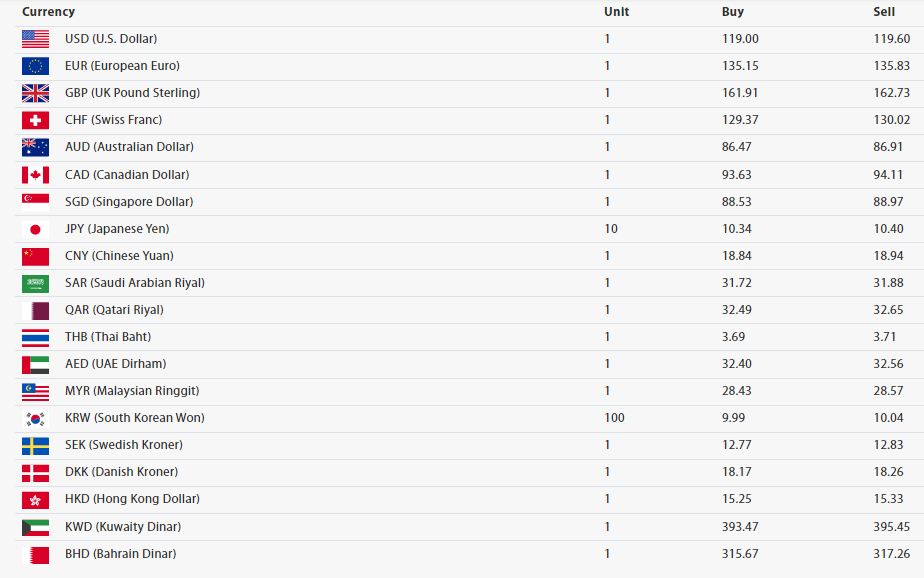Click the Buy column header
Image resolution: width=924 pixels, height=578 pixels.
[x=732, y=12]
